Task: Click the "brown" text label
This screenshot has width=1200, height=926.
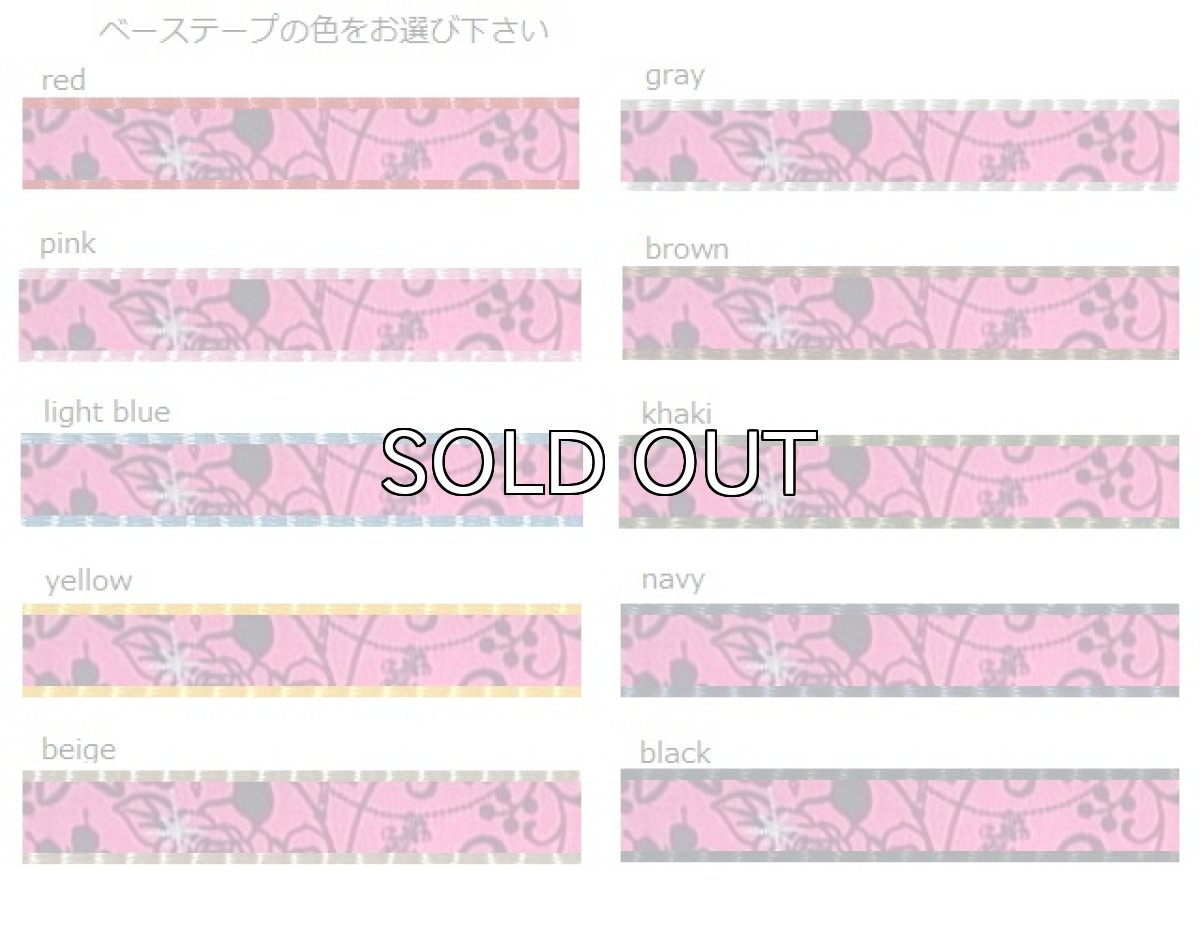Action: click(686, 248)
